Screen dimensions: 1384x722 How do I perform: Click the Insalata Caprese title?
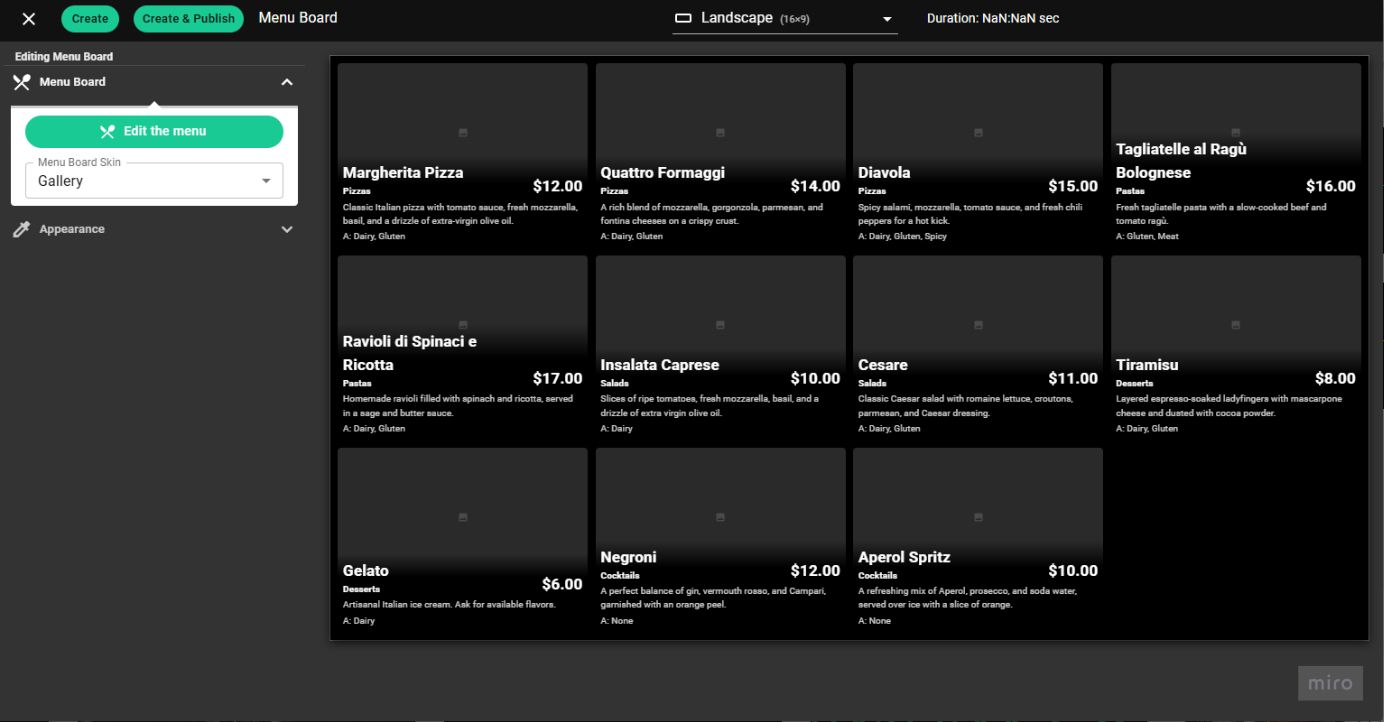click(x=659, y=365)
